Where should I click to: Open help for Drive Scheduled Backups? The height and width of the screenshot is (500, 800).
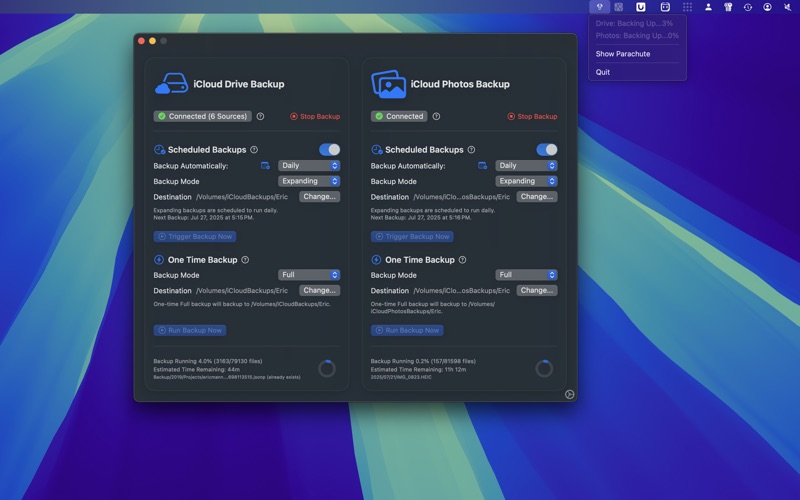(254, 149)
